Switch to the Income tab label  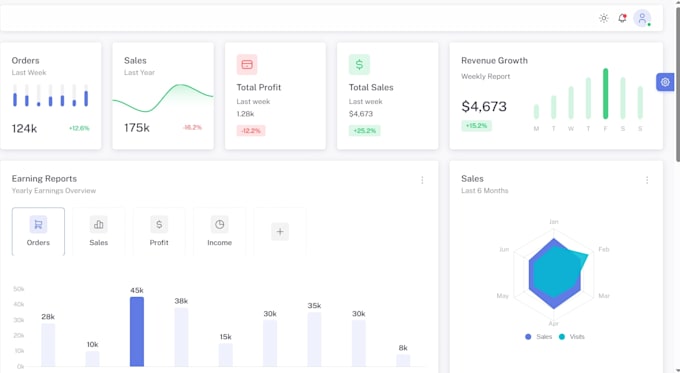click(x=219, y=242)
